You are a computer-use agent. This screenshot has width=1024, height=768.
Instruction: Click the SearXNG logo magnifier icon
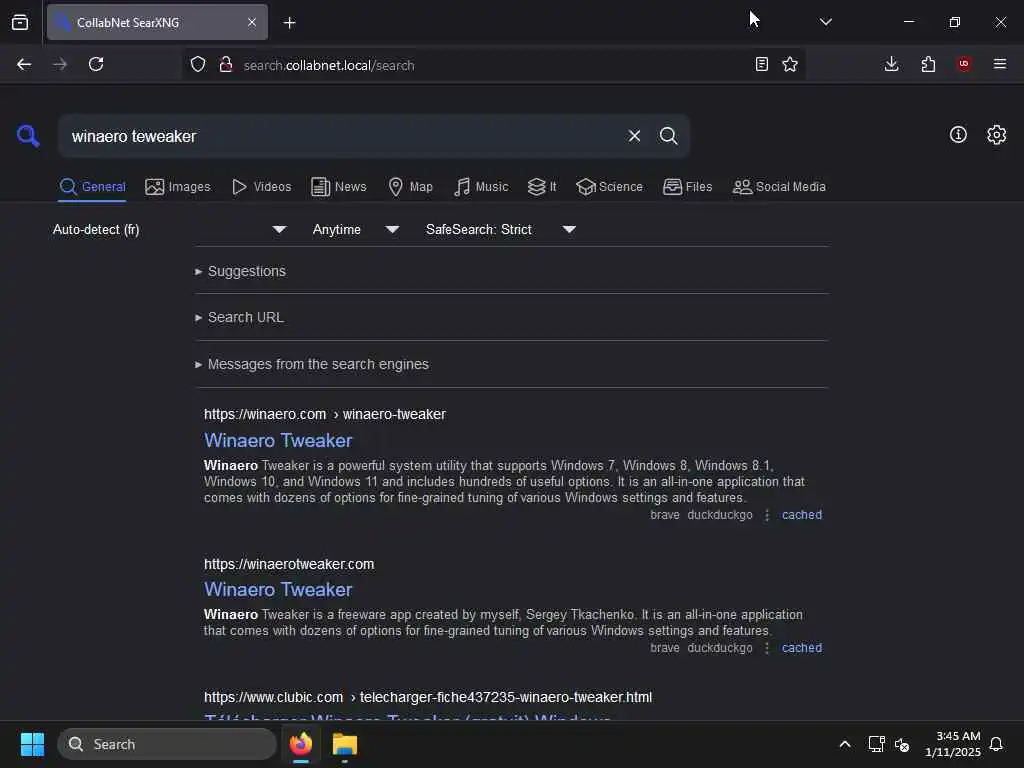click(28, 136)
